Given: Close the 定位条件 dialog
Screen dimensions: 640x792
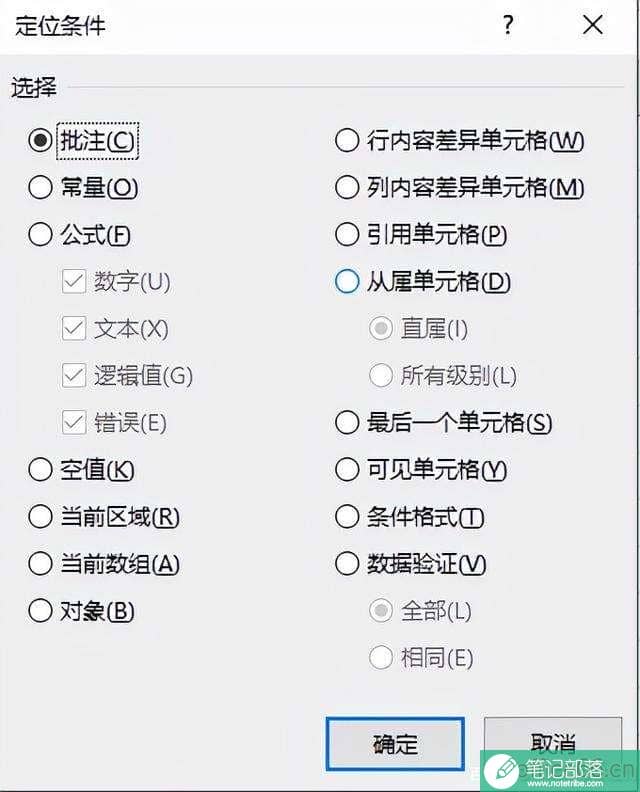Looking at the screenshot, I should (x=593, y=25).
